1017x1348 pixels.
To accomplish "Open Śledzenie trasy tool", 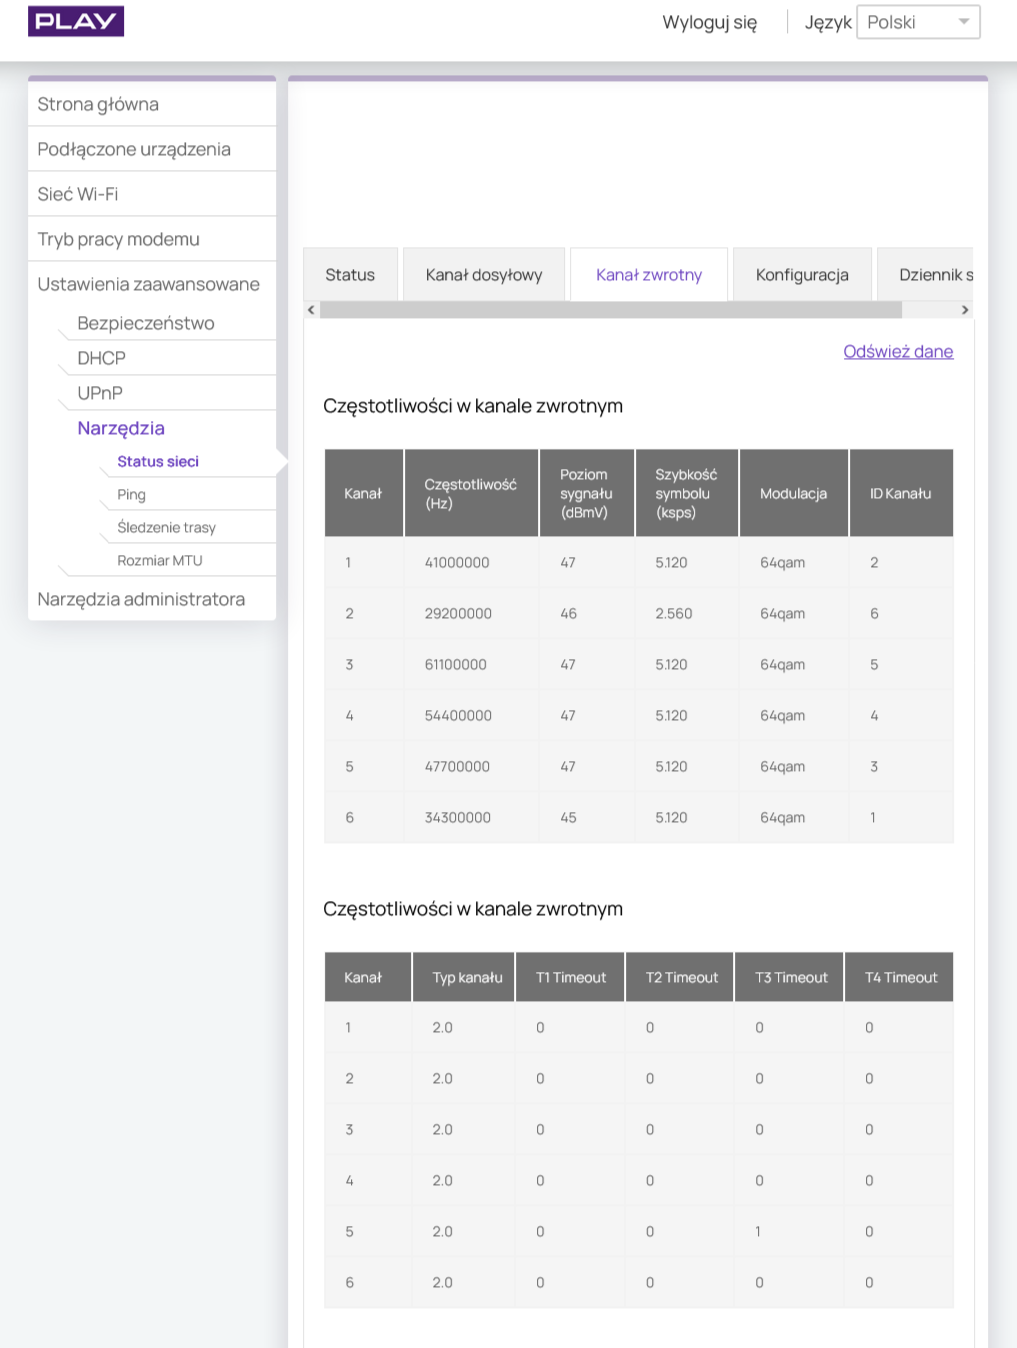I will (166, 527).
